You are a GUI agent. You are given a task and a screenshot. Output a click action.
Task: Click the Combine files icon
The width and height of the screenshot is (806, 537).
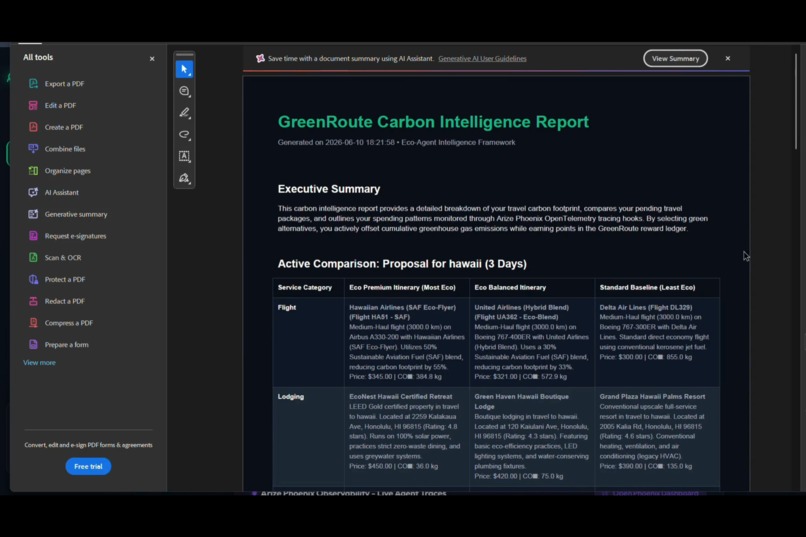coord(33,149)
